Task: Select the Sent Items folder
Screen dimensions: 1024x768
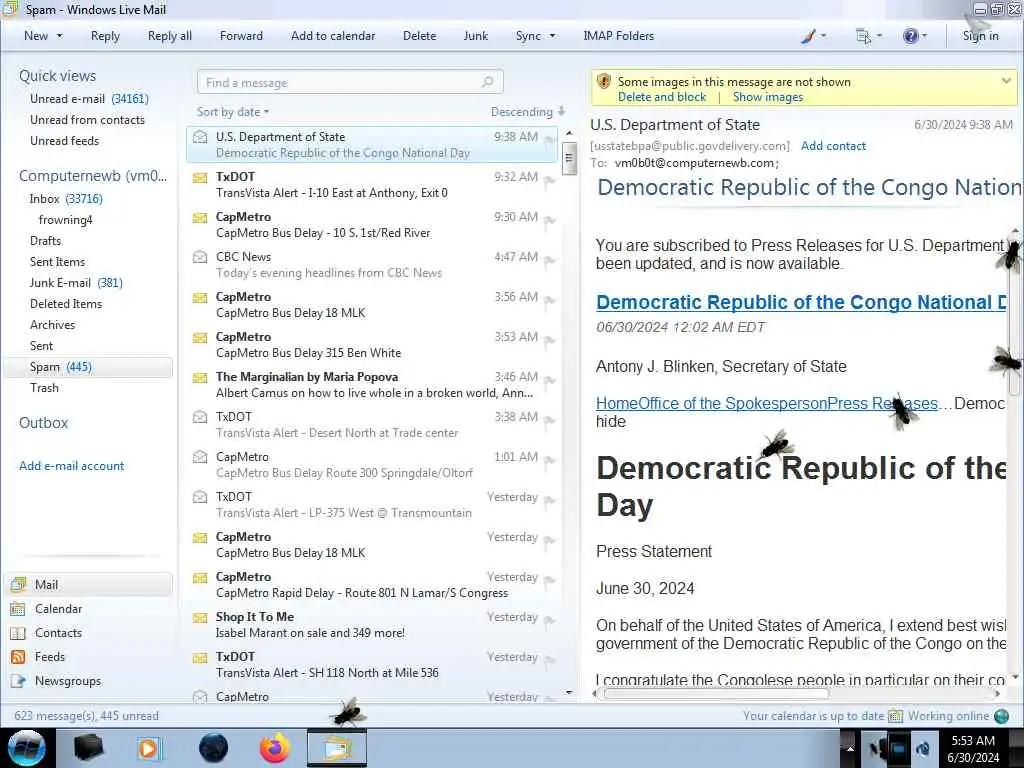Action: [57, 262]
